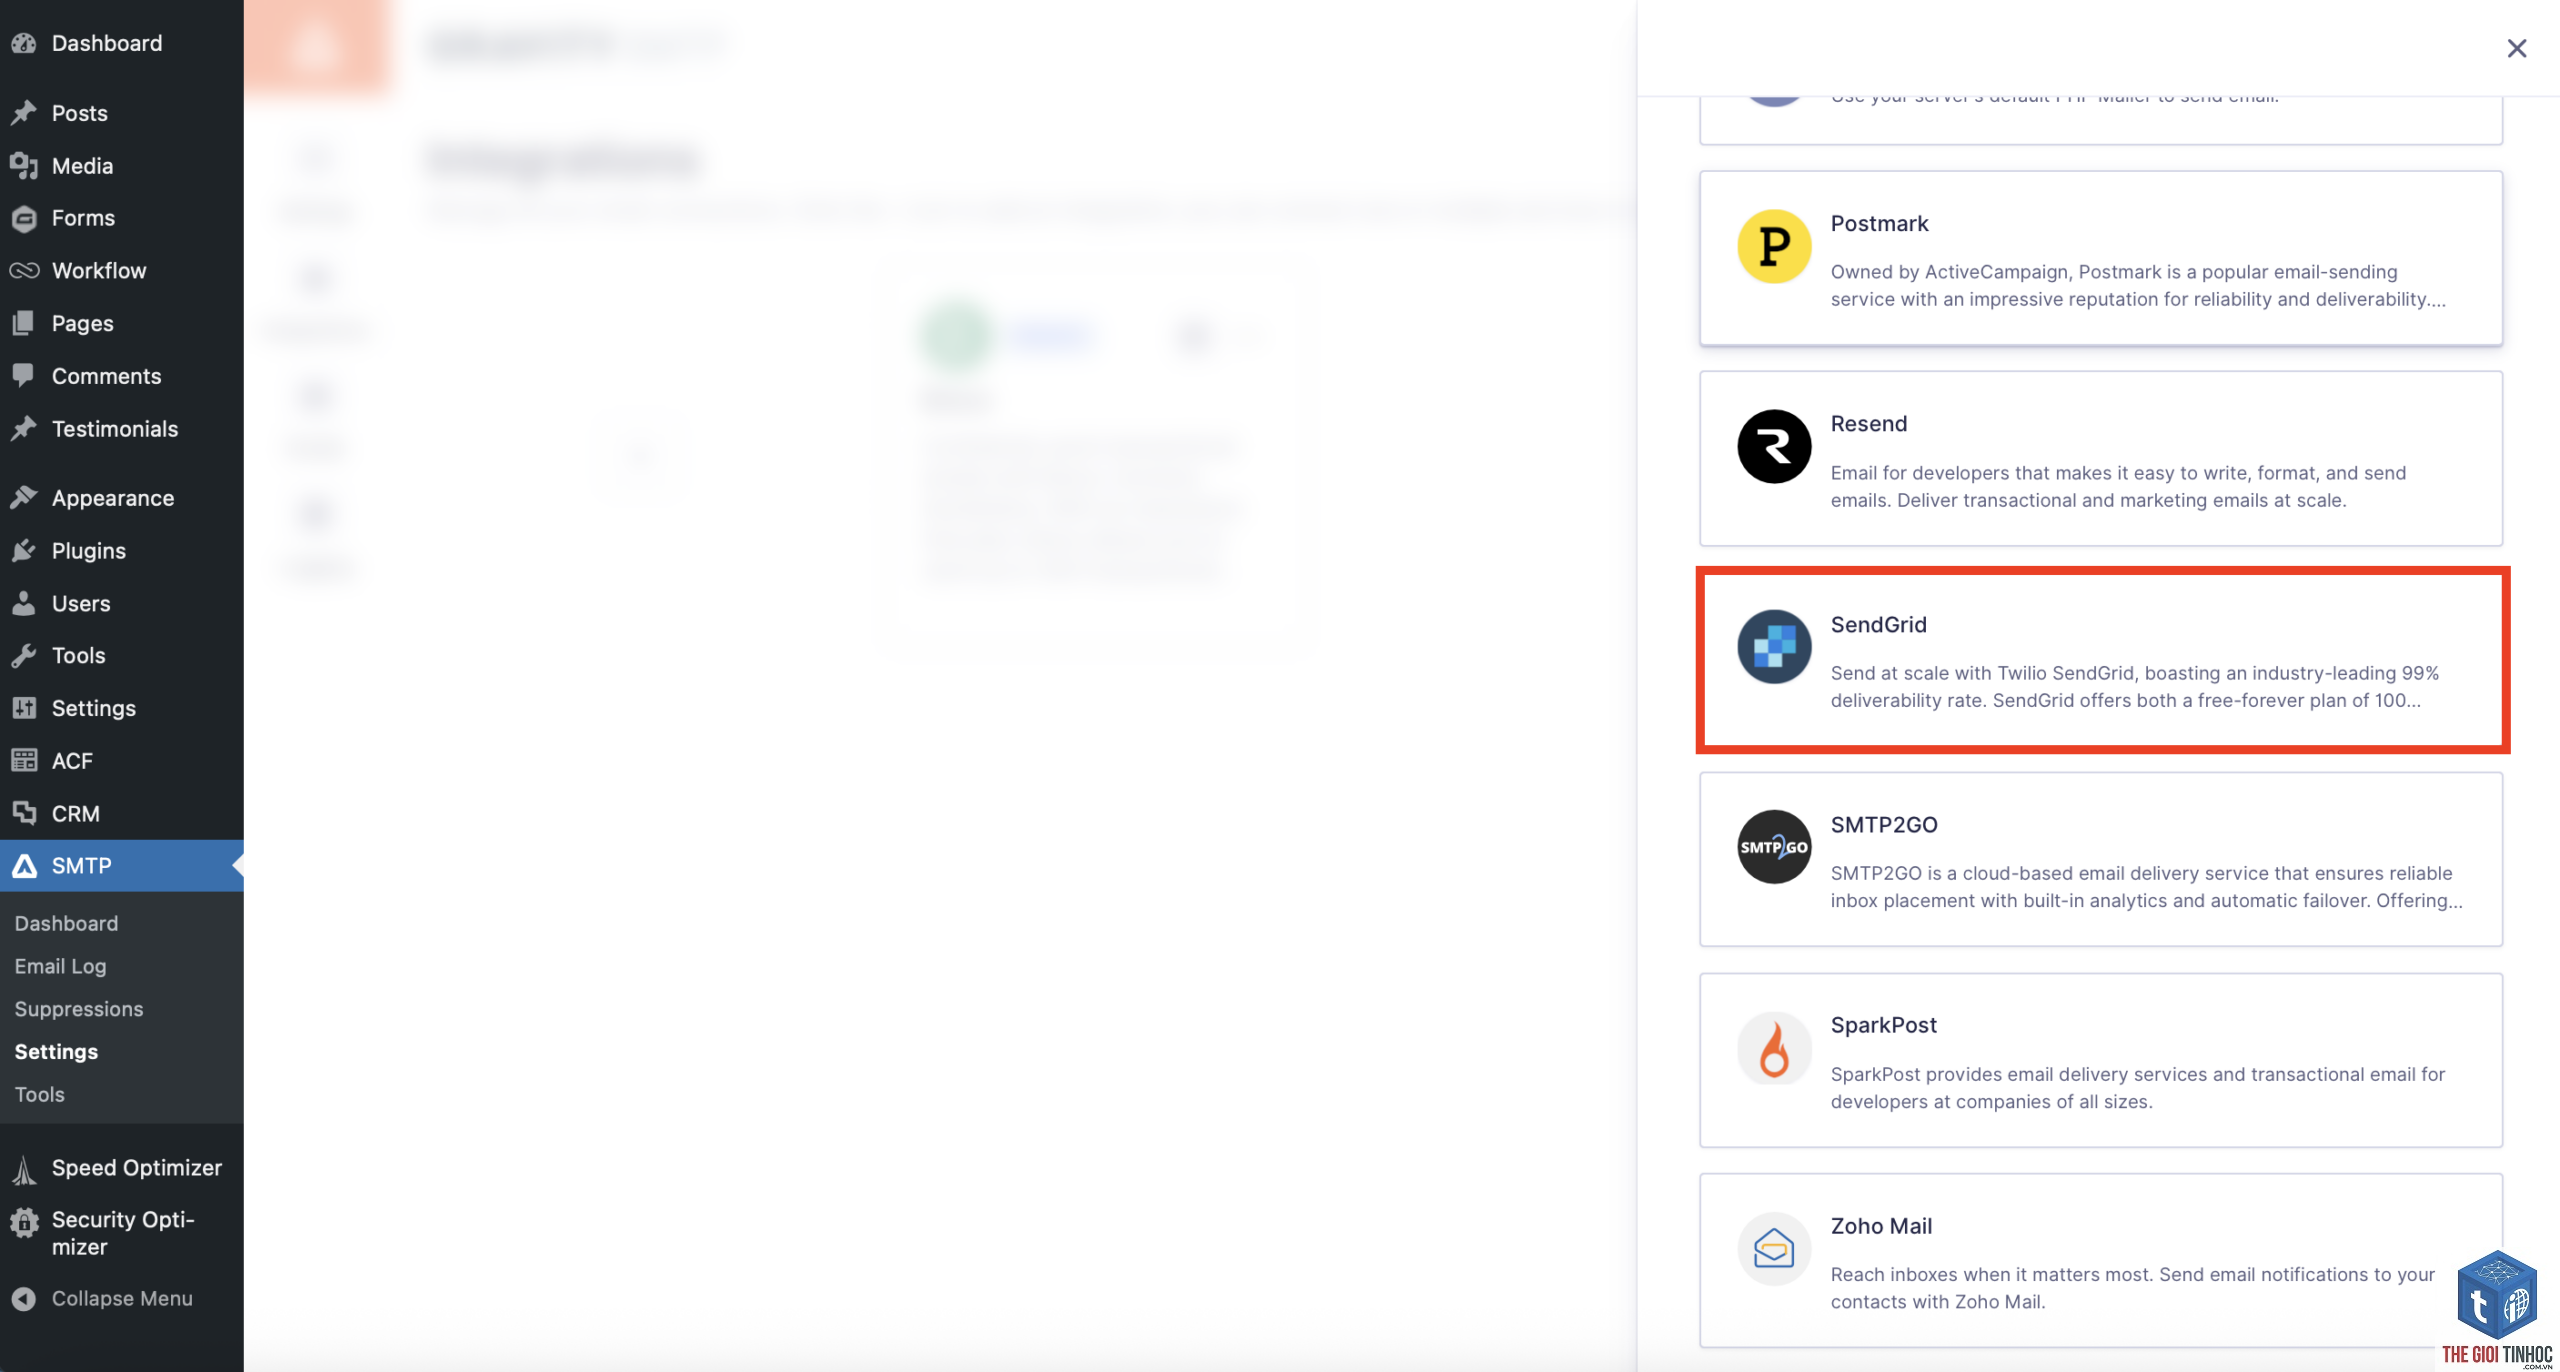
Task: Pick the Zoho Mail provider title
Action: 1881,1225
